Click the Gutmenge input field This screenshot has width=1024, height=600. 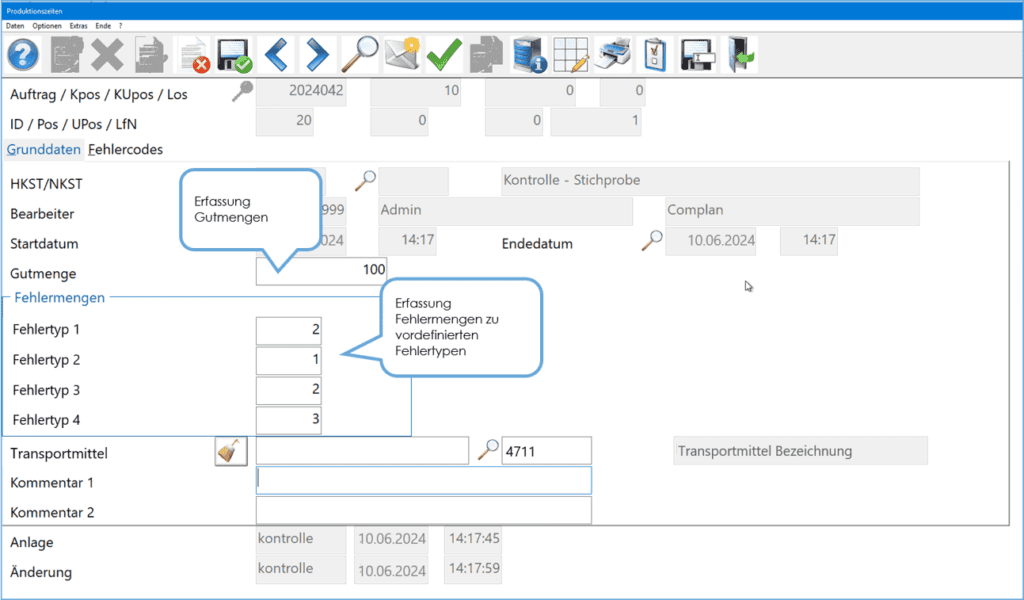click(321, 270)
